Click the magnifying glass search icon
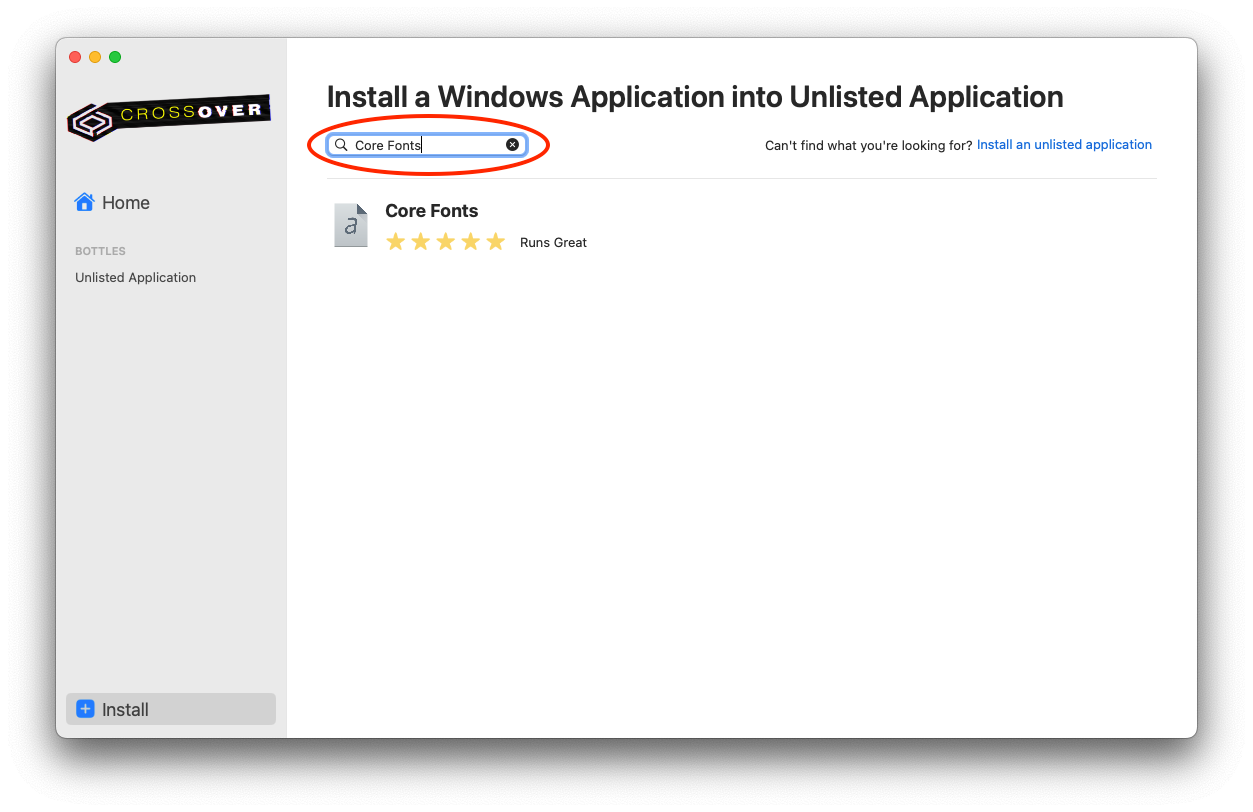The image size is (1253, 812). coord(341,145)
